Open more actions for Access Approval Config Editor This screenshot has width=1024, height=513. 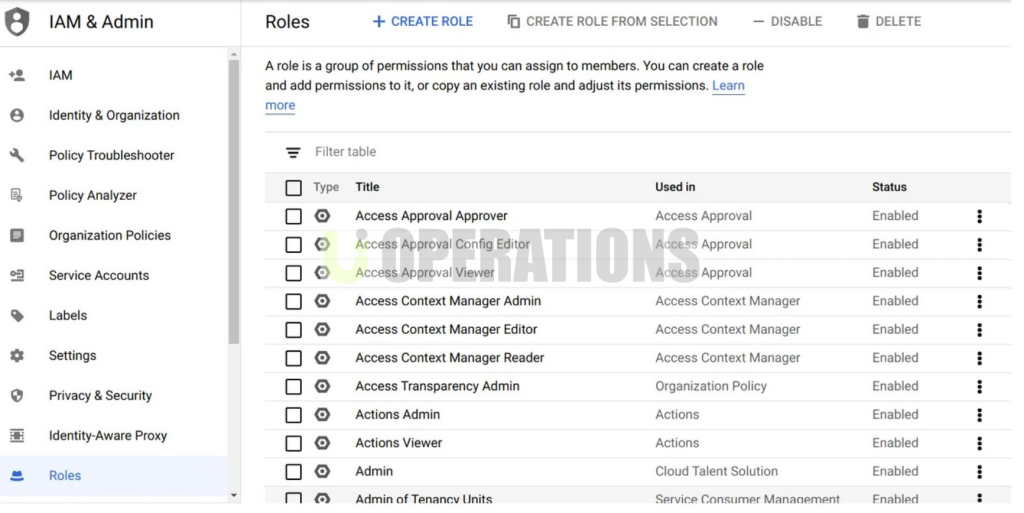tap(979, 245)
